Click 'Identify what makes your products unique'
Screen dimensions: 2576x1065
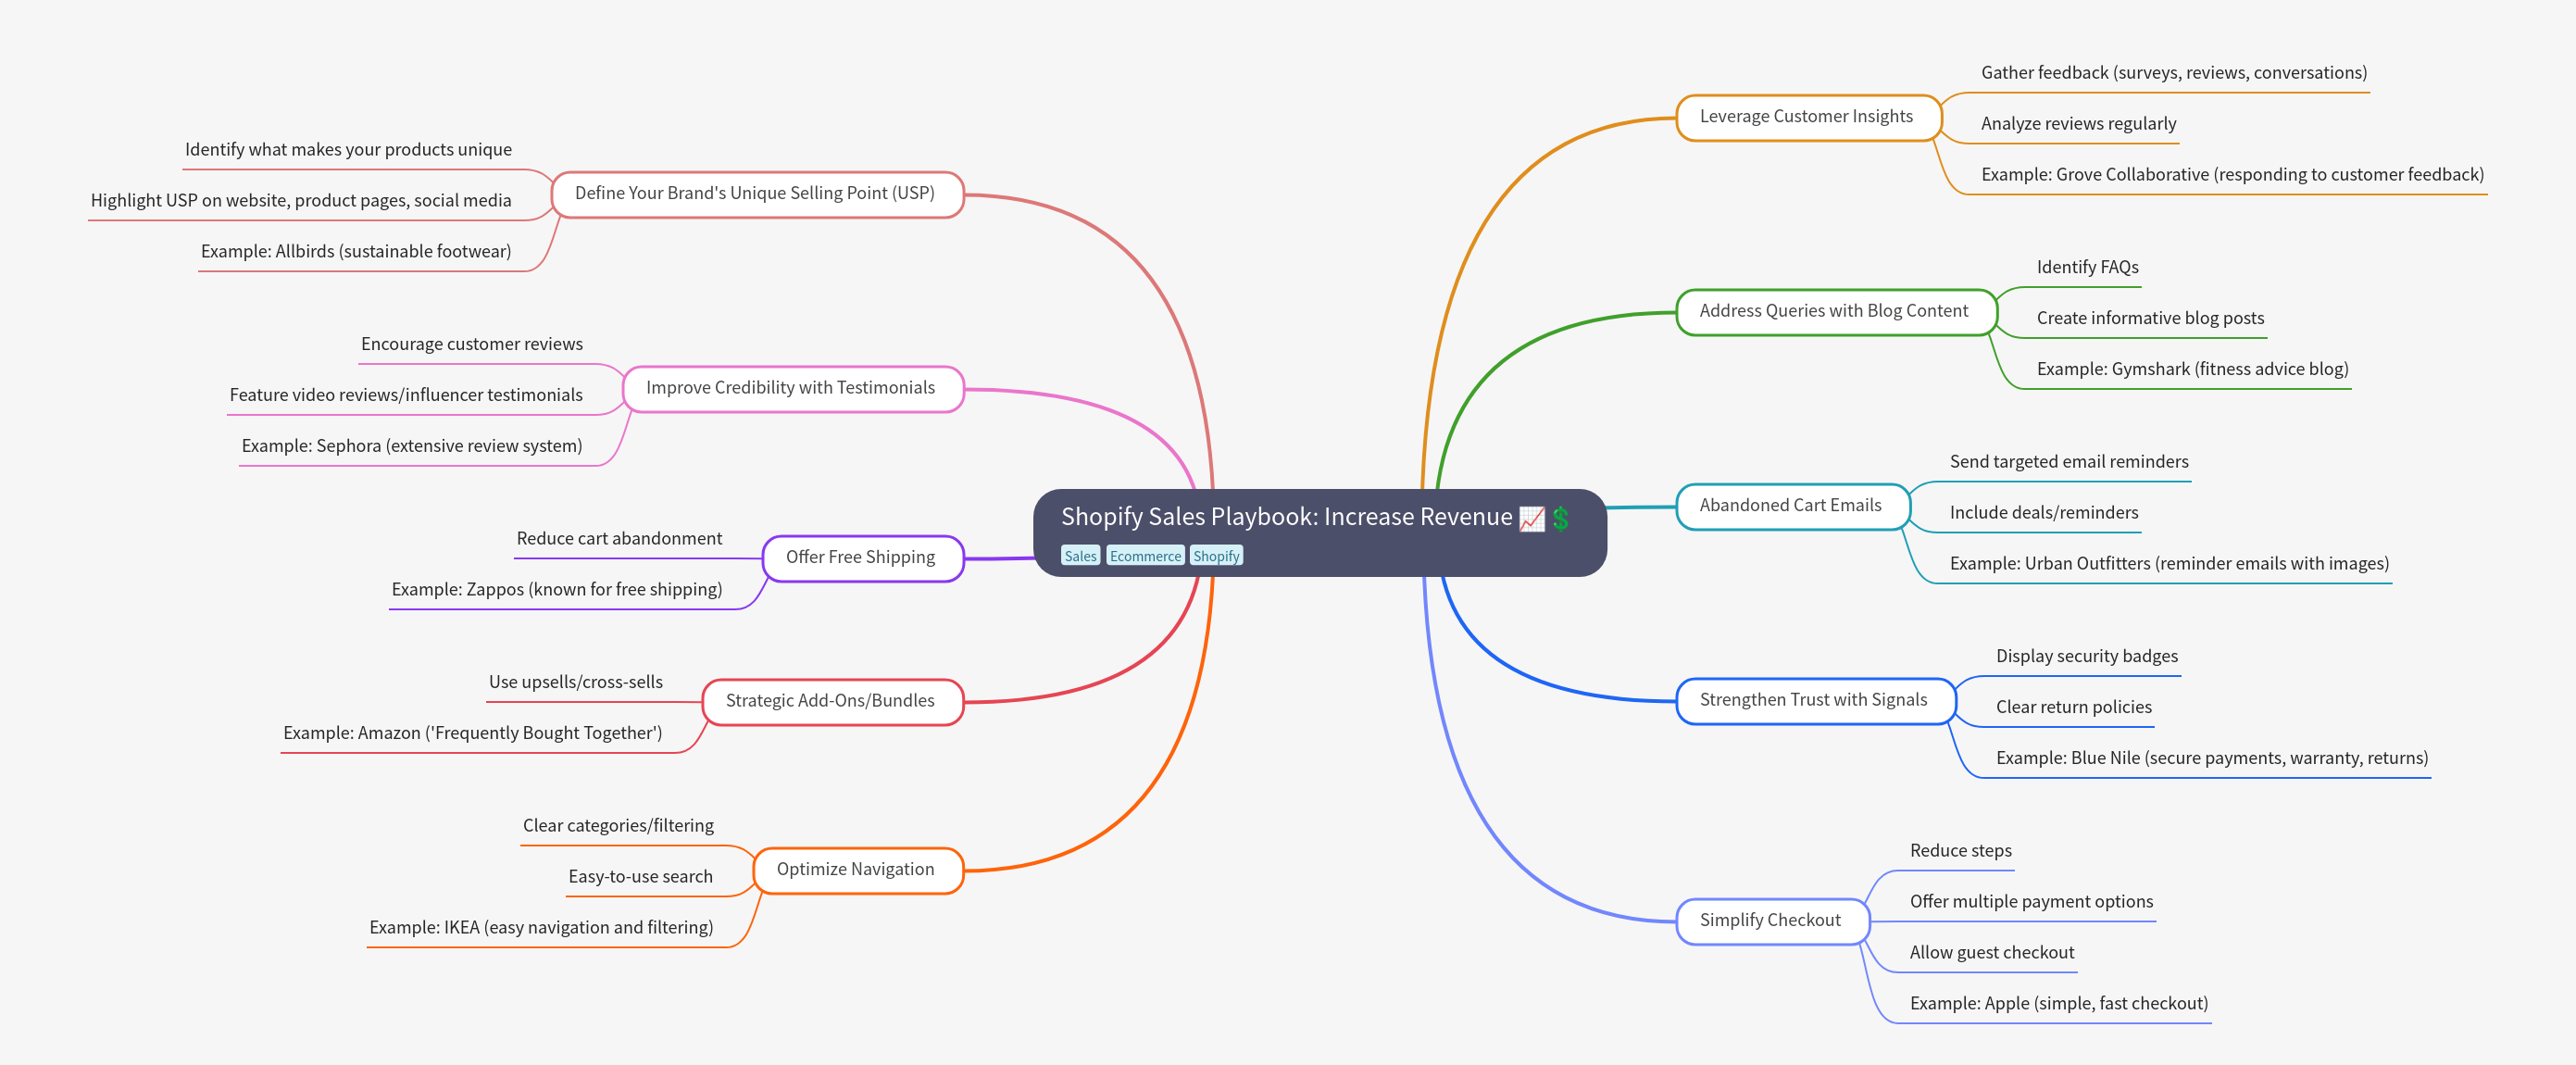(348, 150)
